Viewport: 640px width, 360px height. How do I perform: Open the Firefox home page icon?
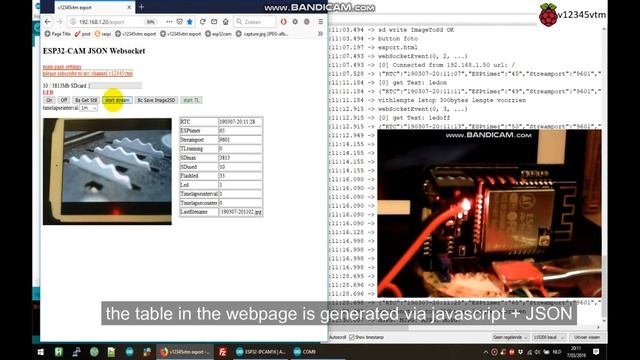(225, 22)
